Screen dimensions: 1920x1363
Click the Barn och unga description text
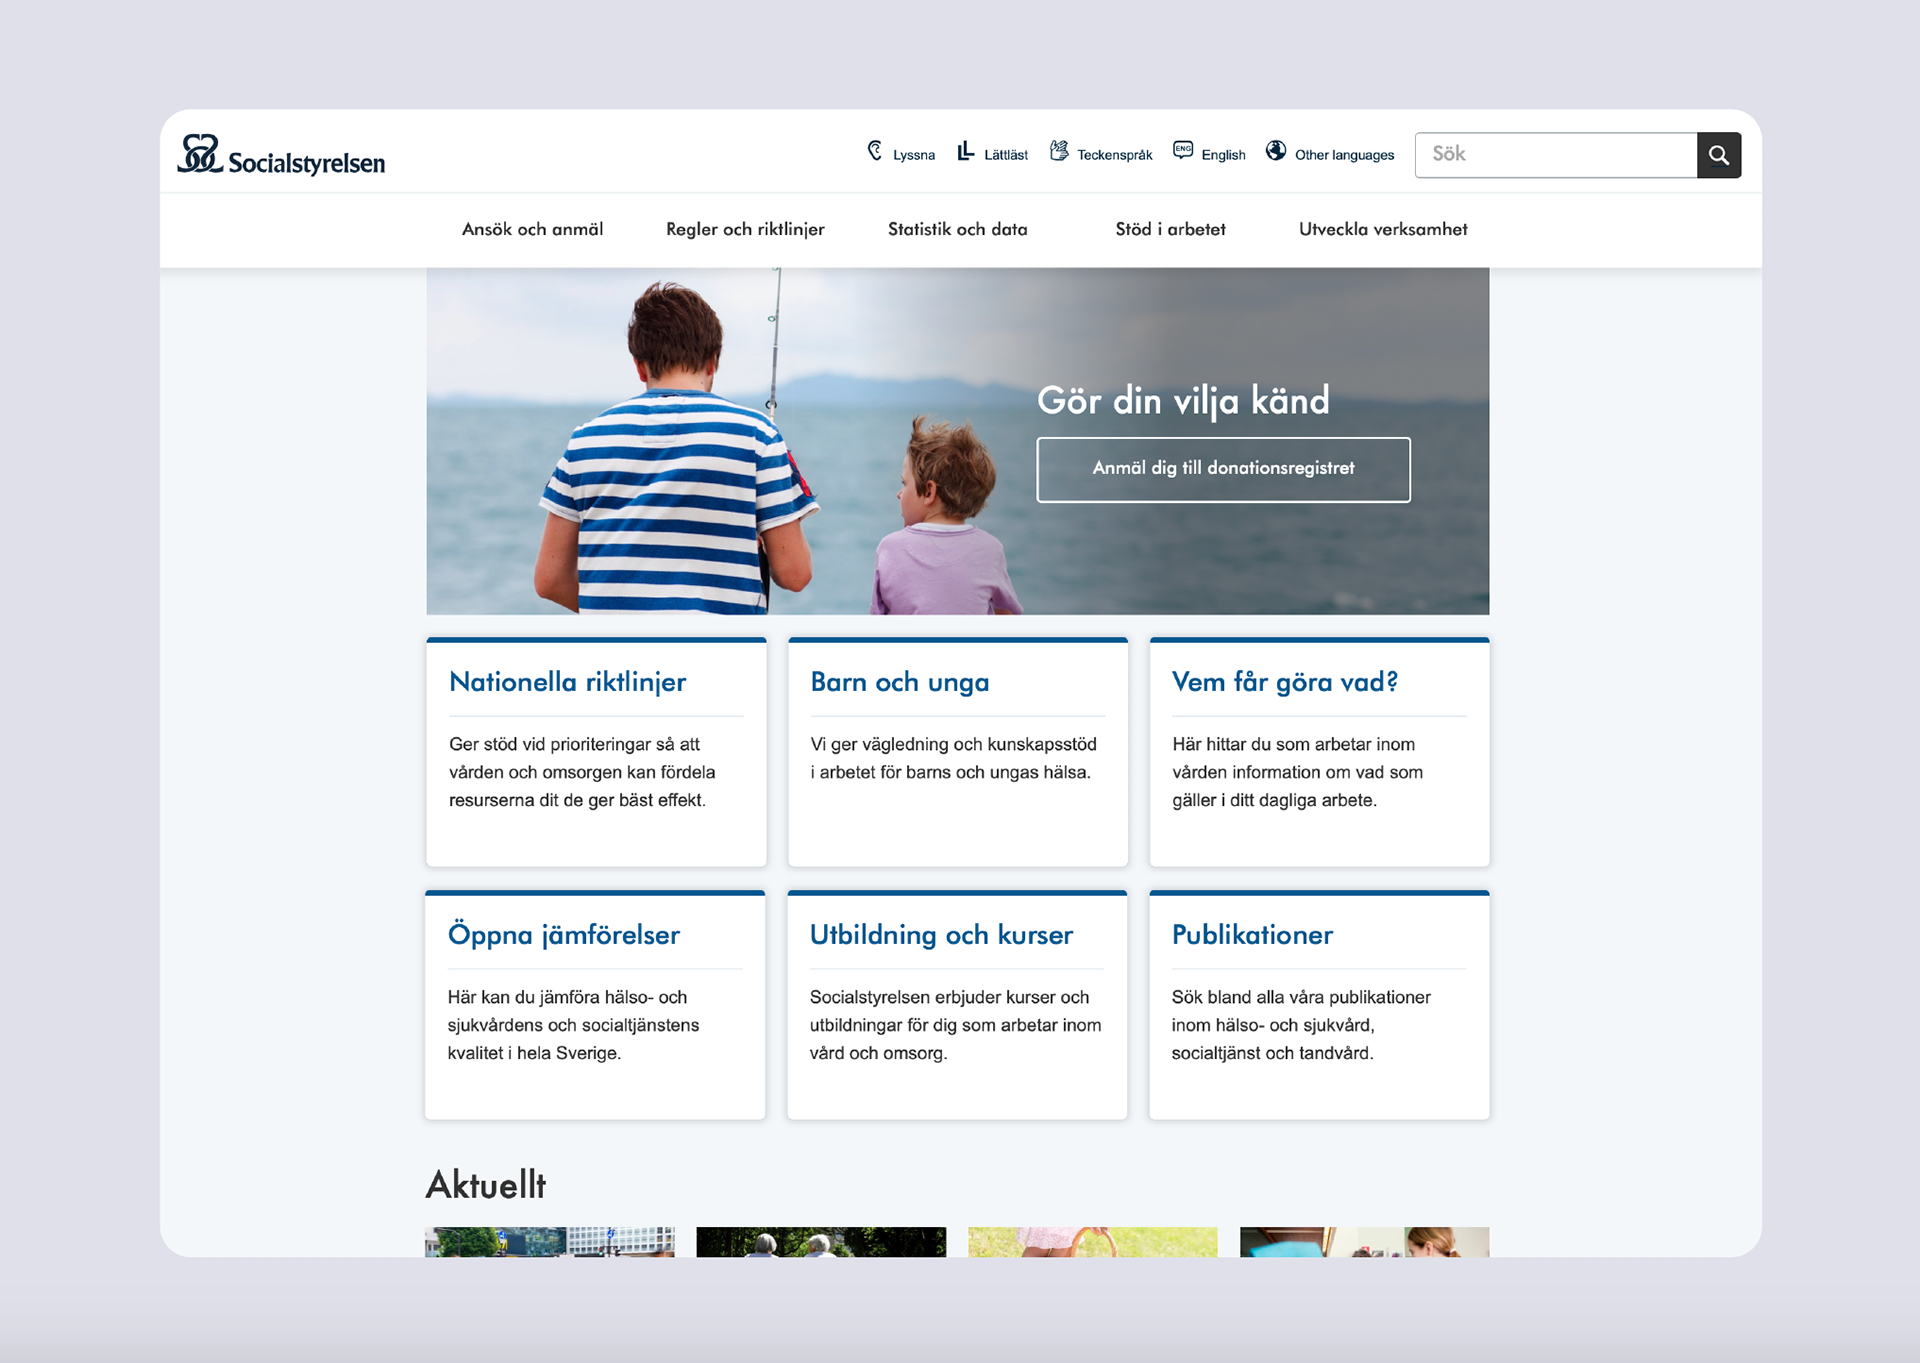coord(953,758)
